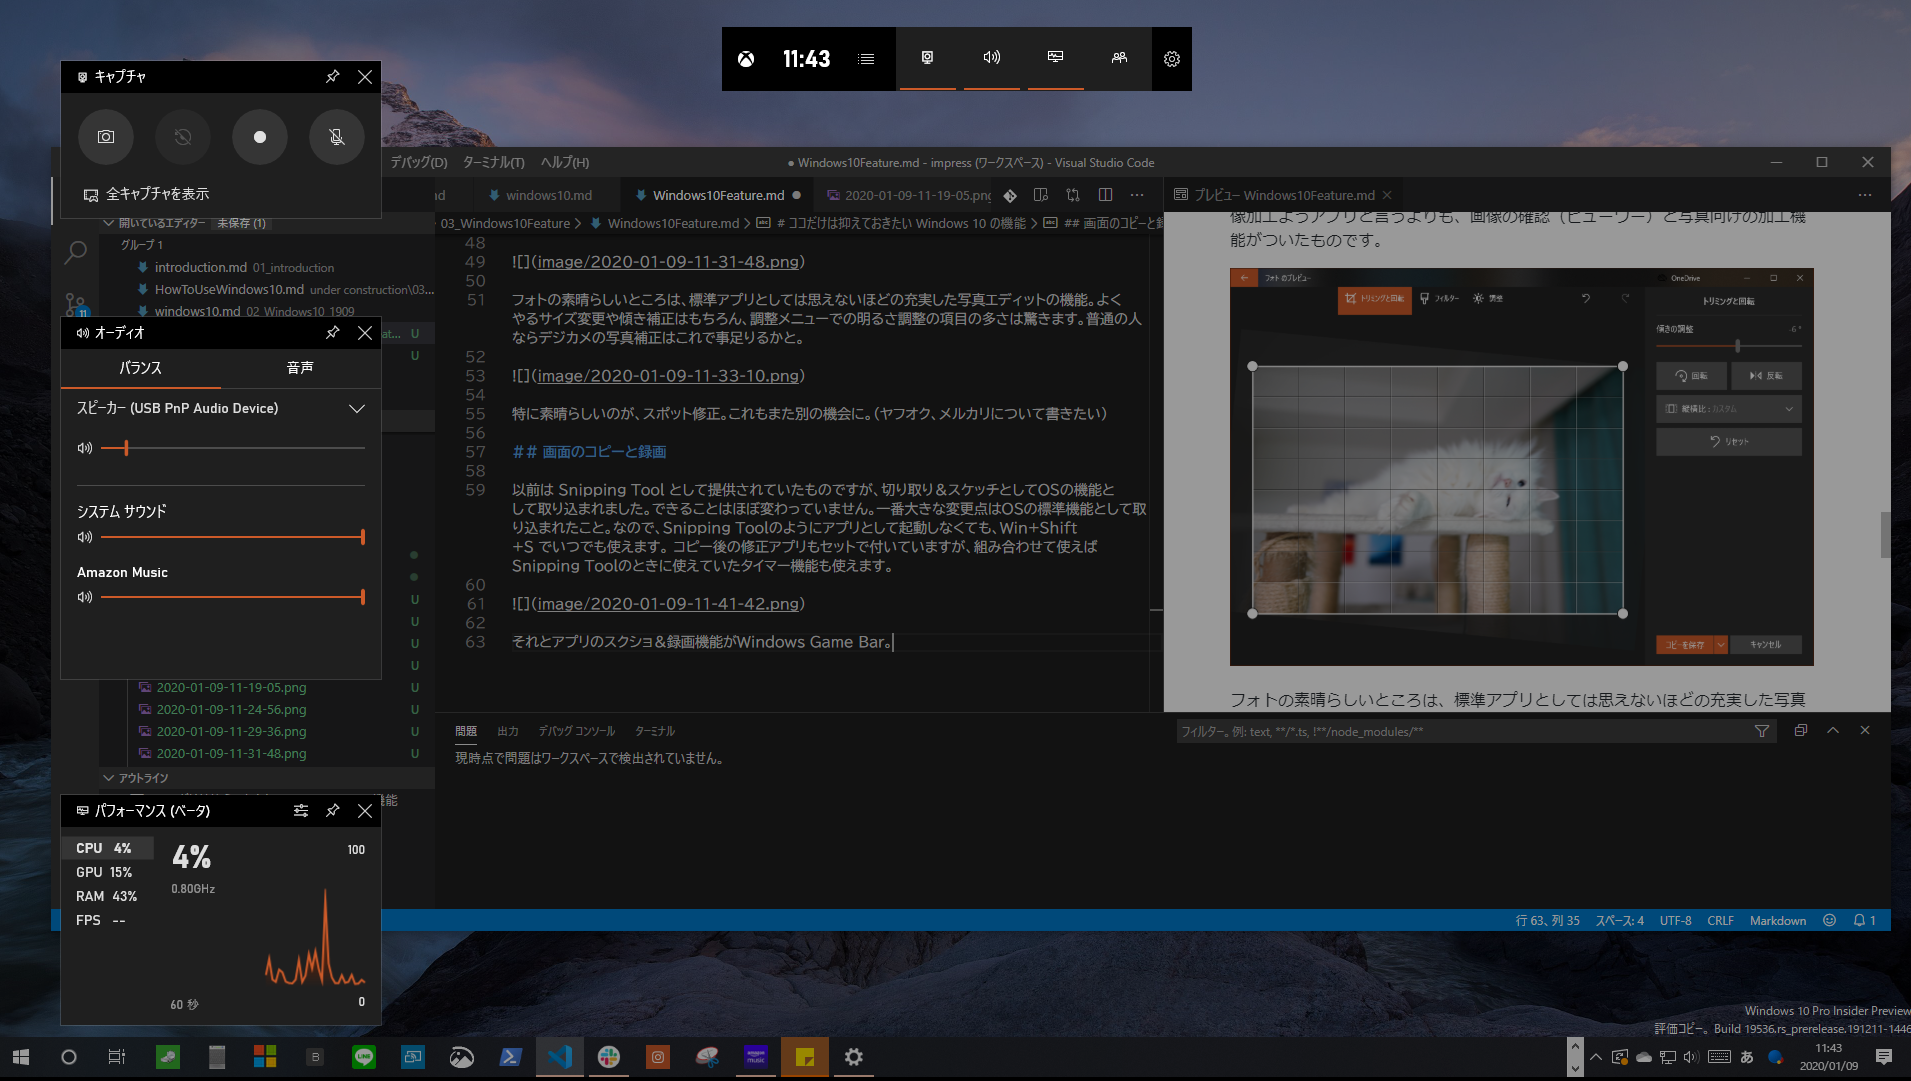
Task: Click the feedback smiley in status bar
Action: click(1829, 921)
